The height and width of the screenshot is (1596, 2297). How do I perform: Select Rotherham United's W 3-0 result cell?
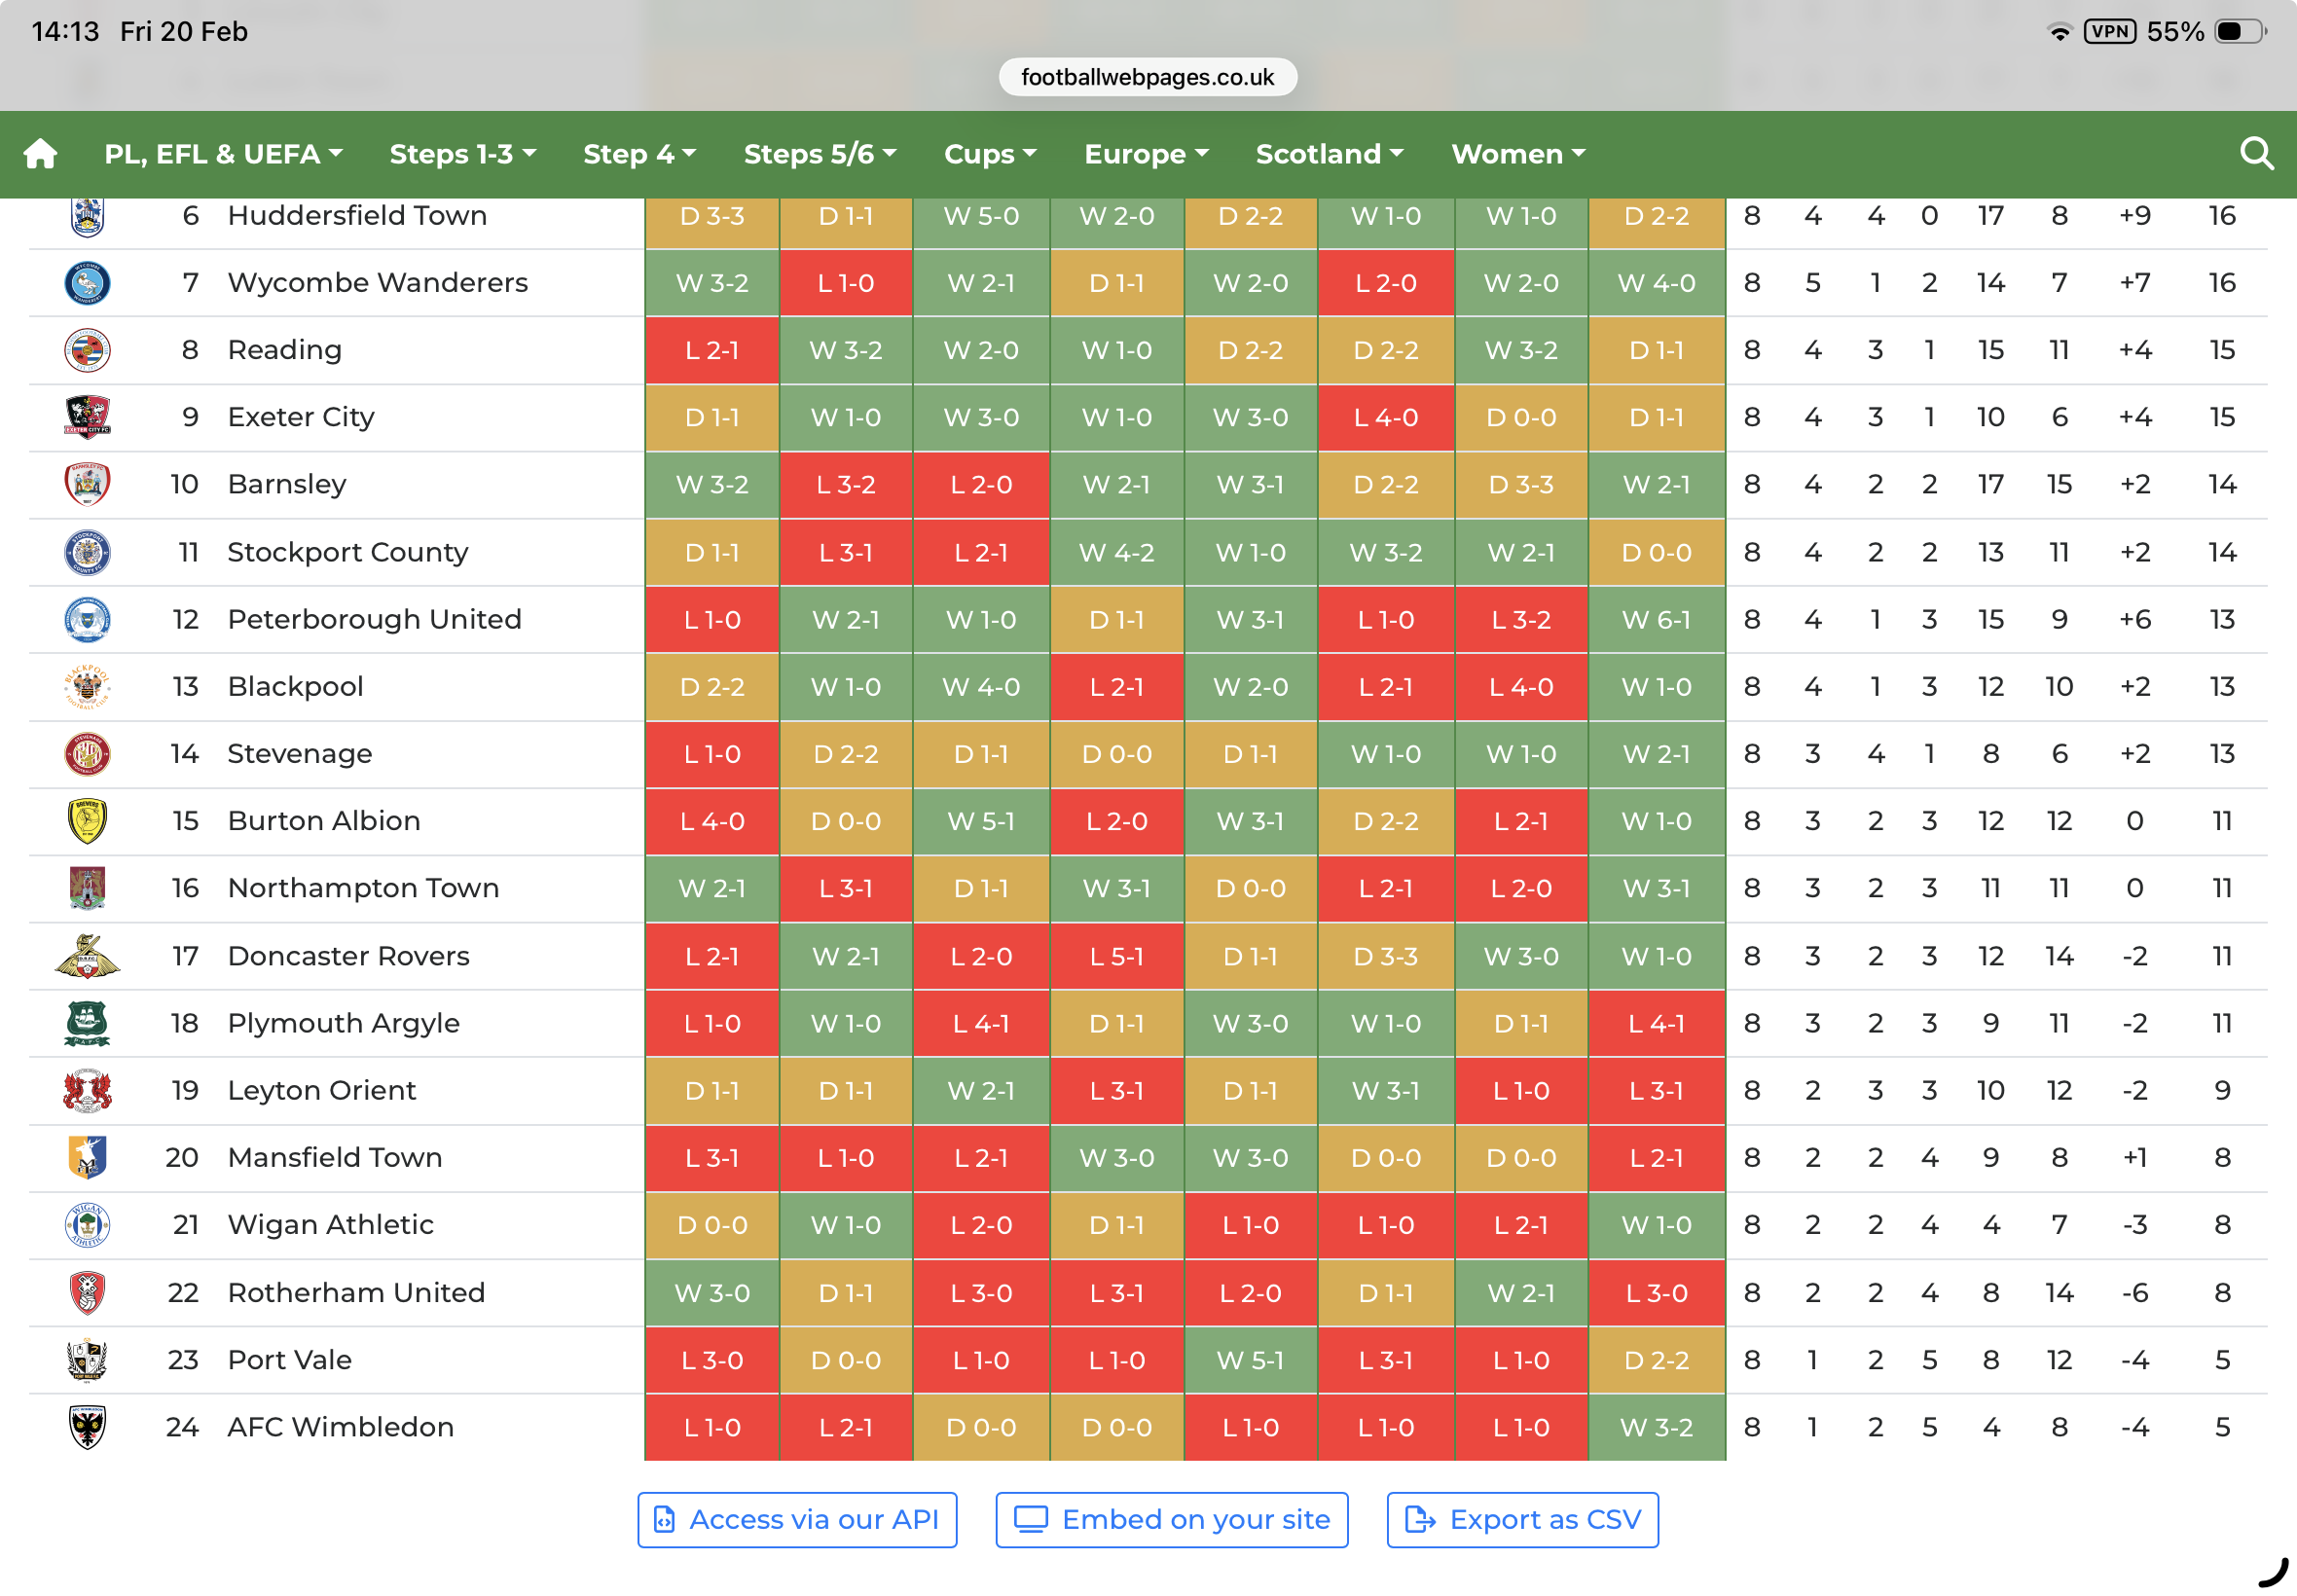pos(712,1293)
